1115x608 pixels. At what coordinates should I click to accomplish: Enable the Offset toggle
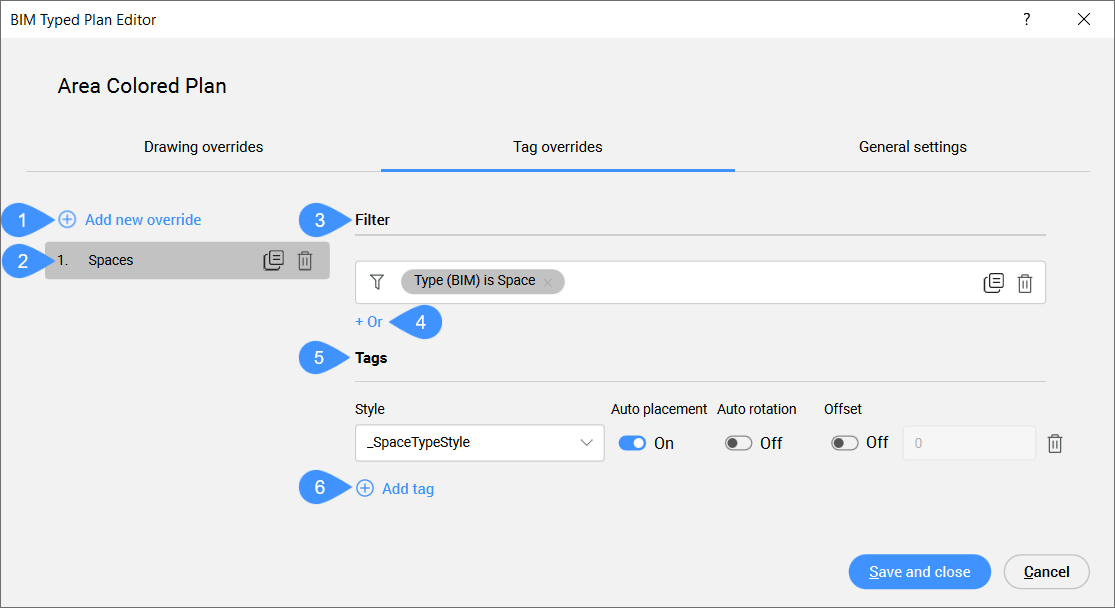point(845,443)
